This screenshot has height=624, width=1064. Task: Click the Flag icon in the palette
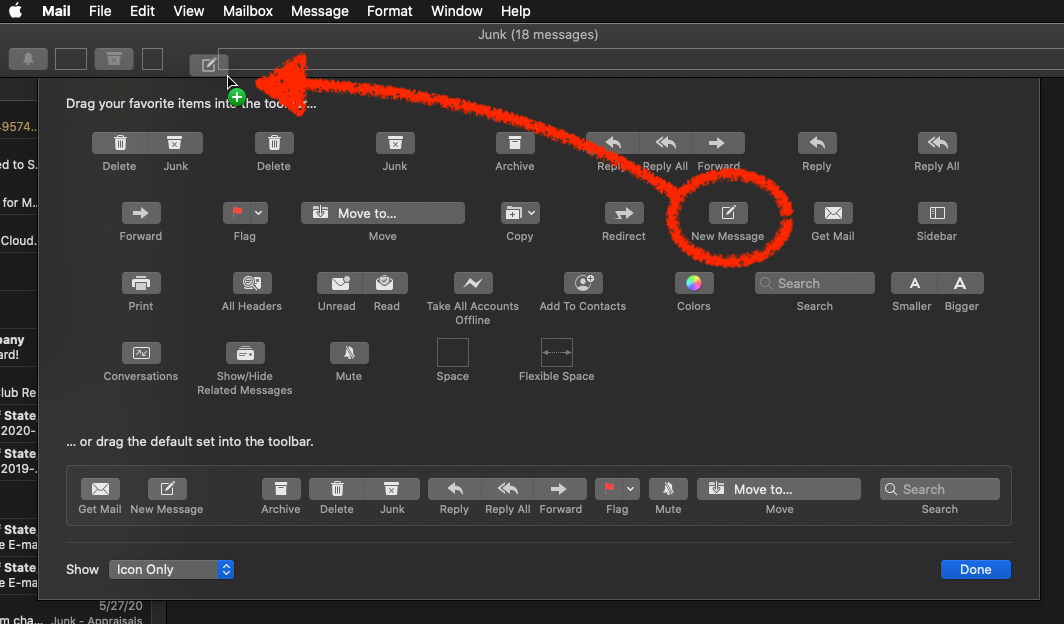(x=237, y=213)
